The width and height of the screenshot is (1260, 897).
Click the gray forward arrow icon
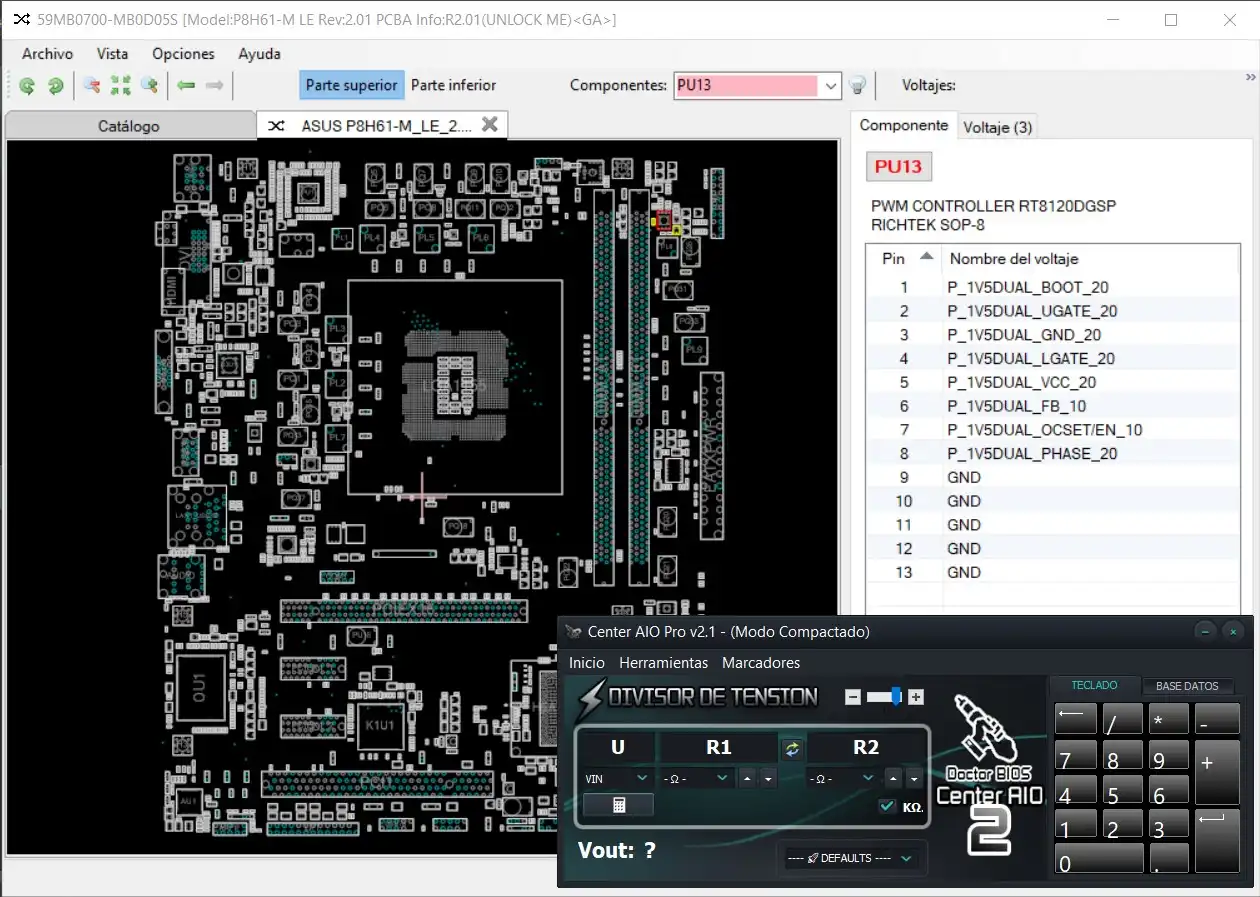tap(214, 86)
